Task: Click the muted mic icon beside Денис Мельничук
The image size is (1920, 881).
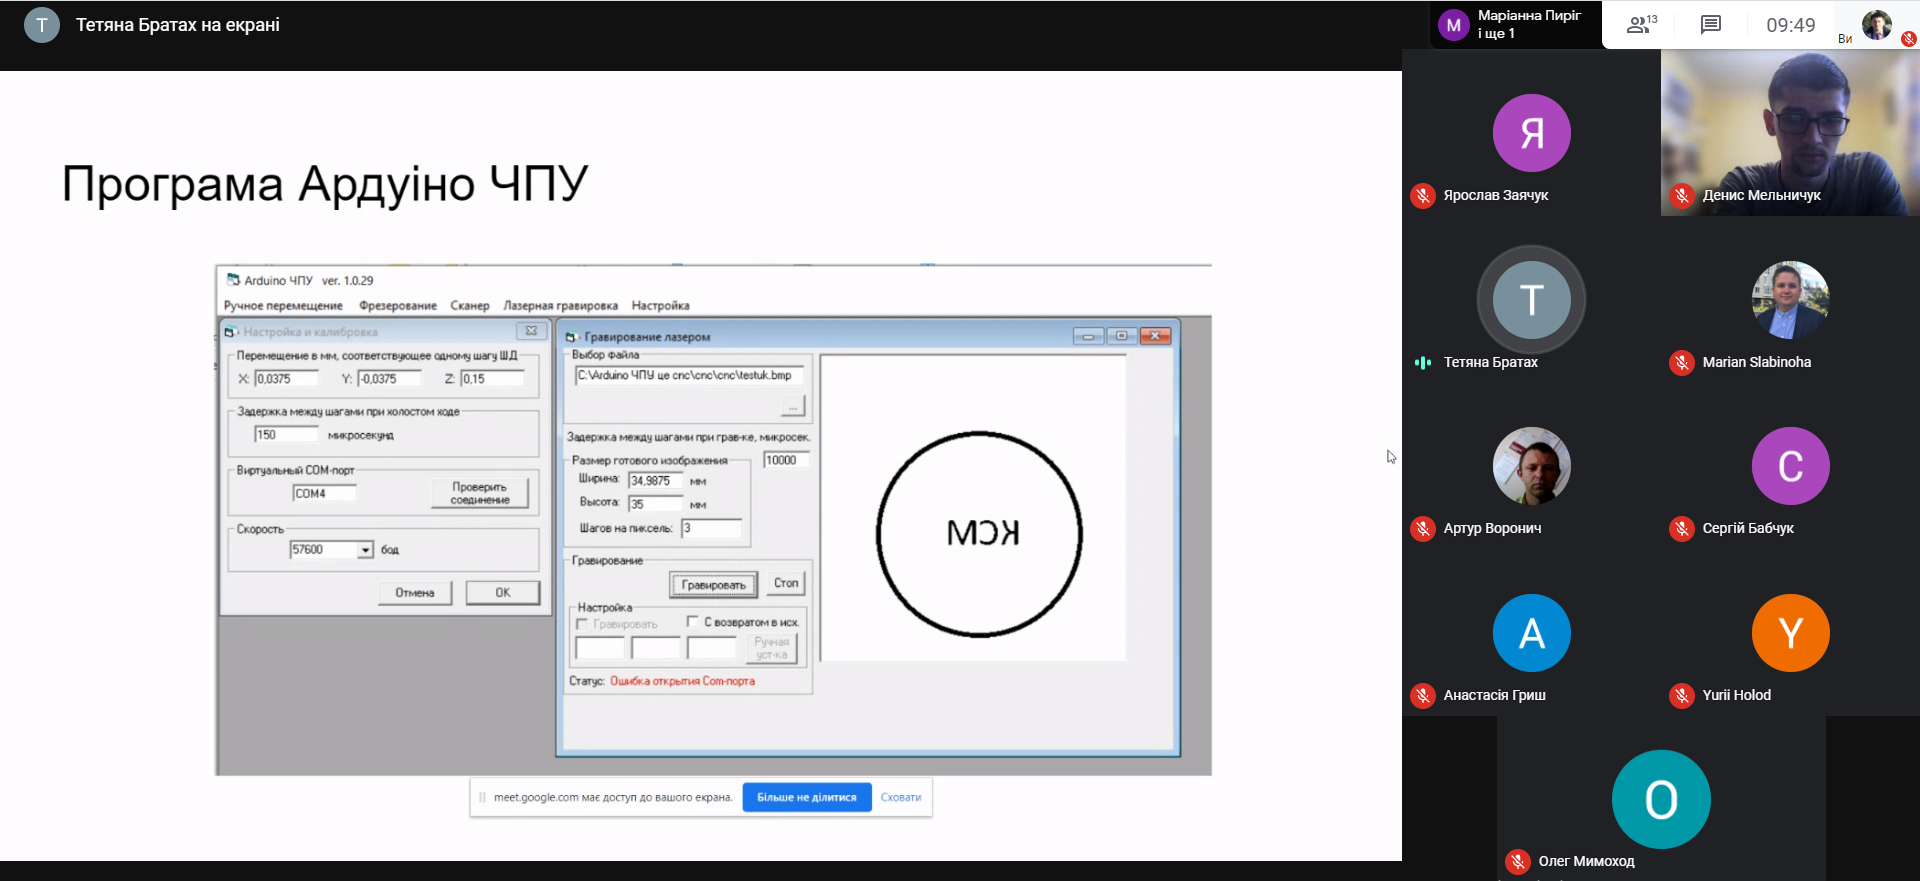Action: click(1682, 196)
